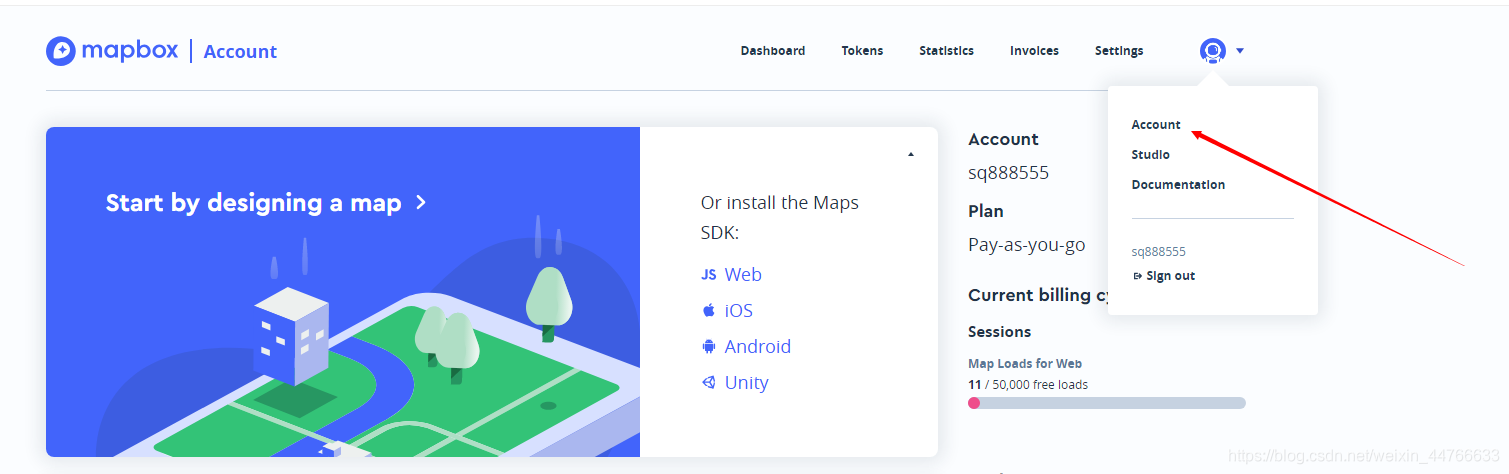Image resolution: width=1509 pixels, height=474 pixels.
Task: Click the sq888555 name in the menu
Action: [1158, 252]
